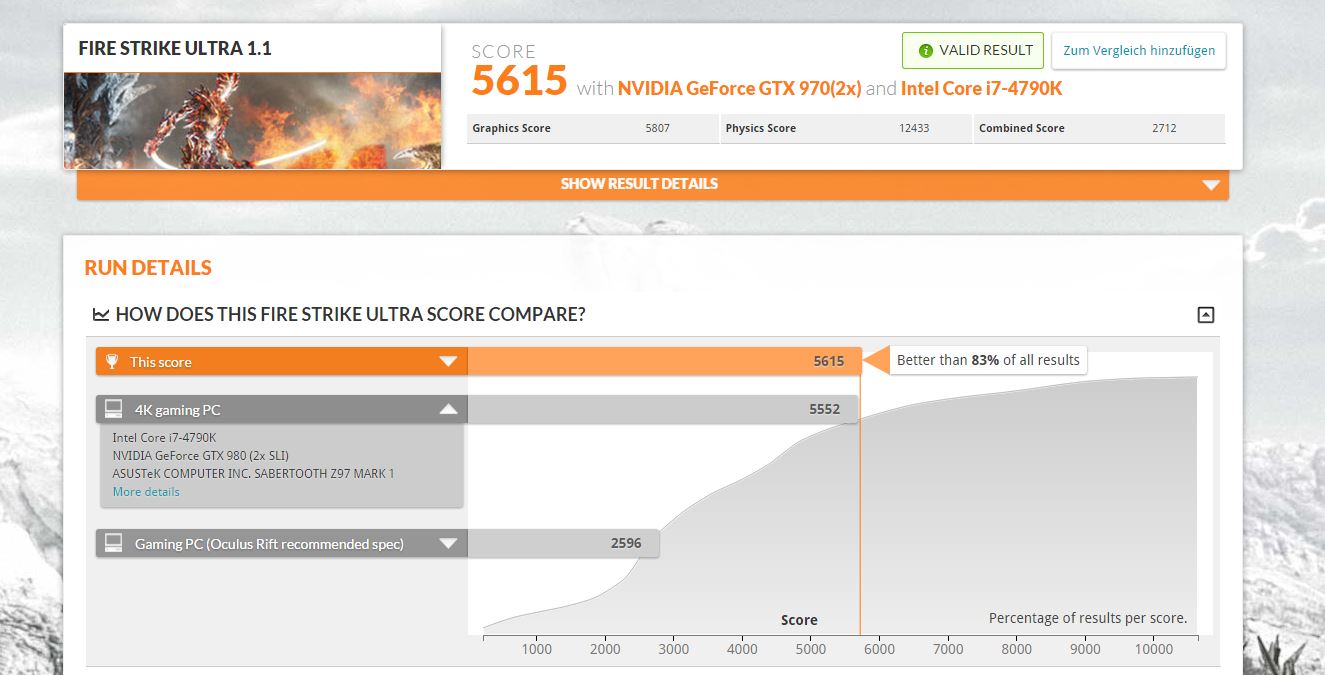The image size is (1325, 675).
Task: Click the Physics Score 12433 cell
Action: point(846,128)
